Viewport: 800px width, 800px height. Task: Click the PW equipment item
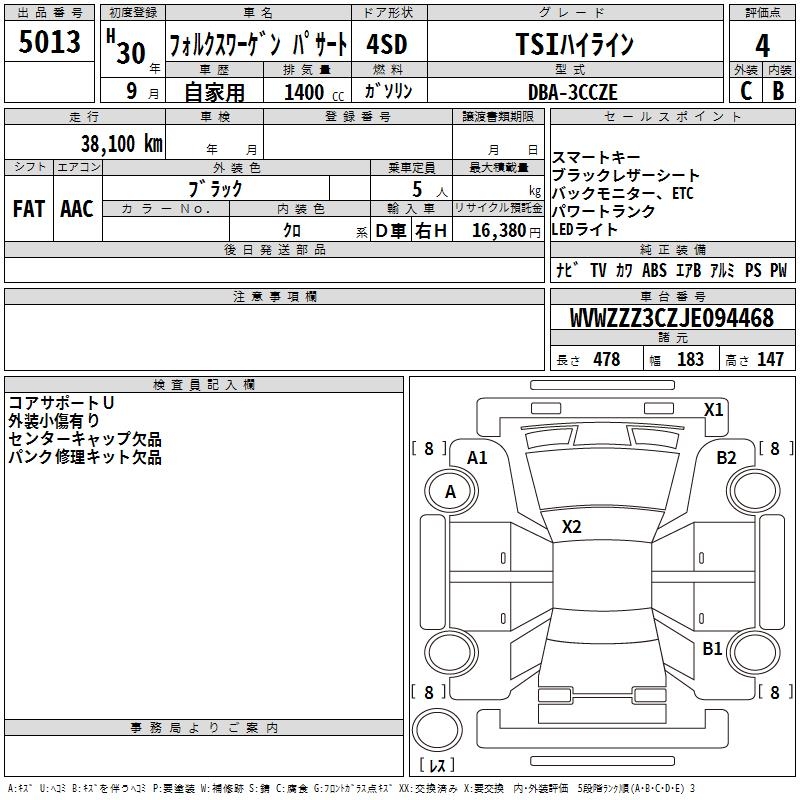click(778, 270)
